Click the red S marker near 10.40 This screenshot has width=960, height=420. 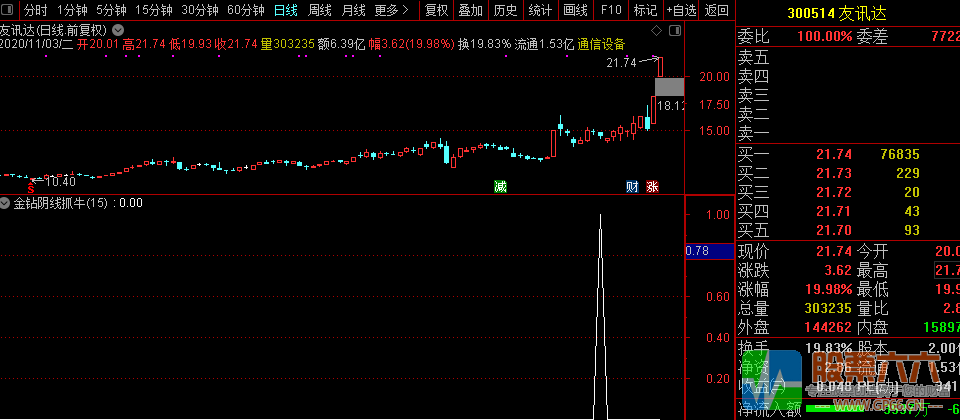click(x=31, y=190)
